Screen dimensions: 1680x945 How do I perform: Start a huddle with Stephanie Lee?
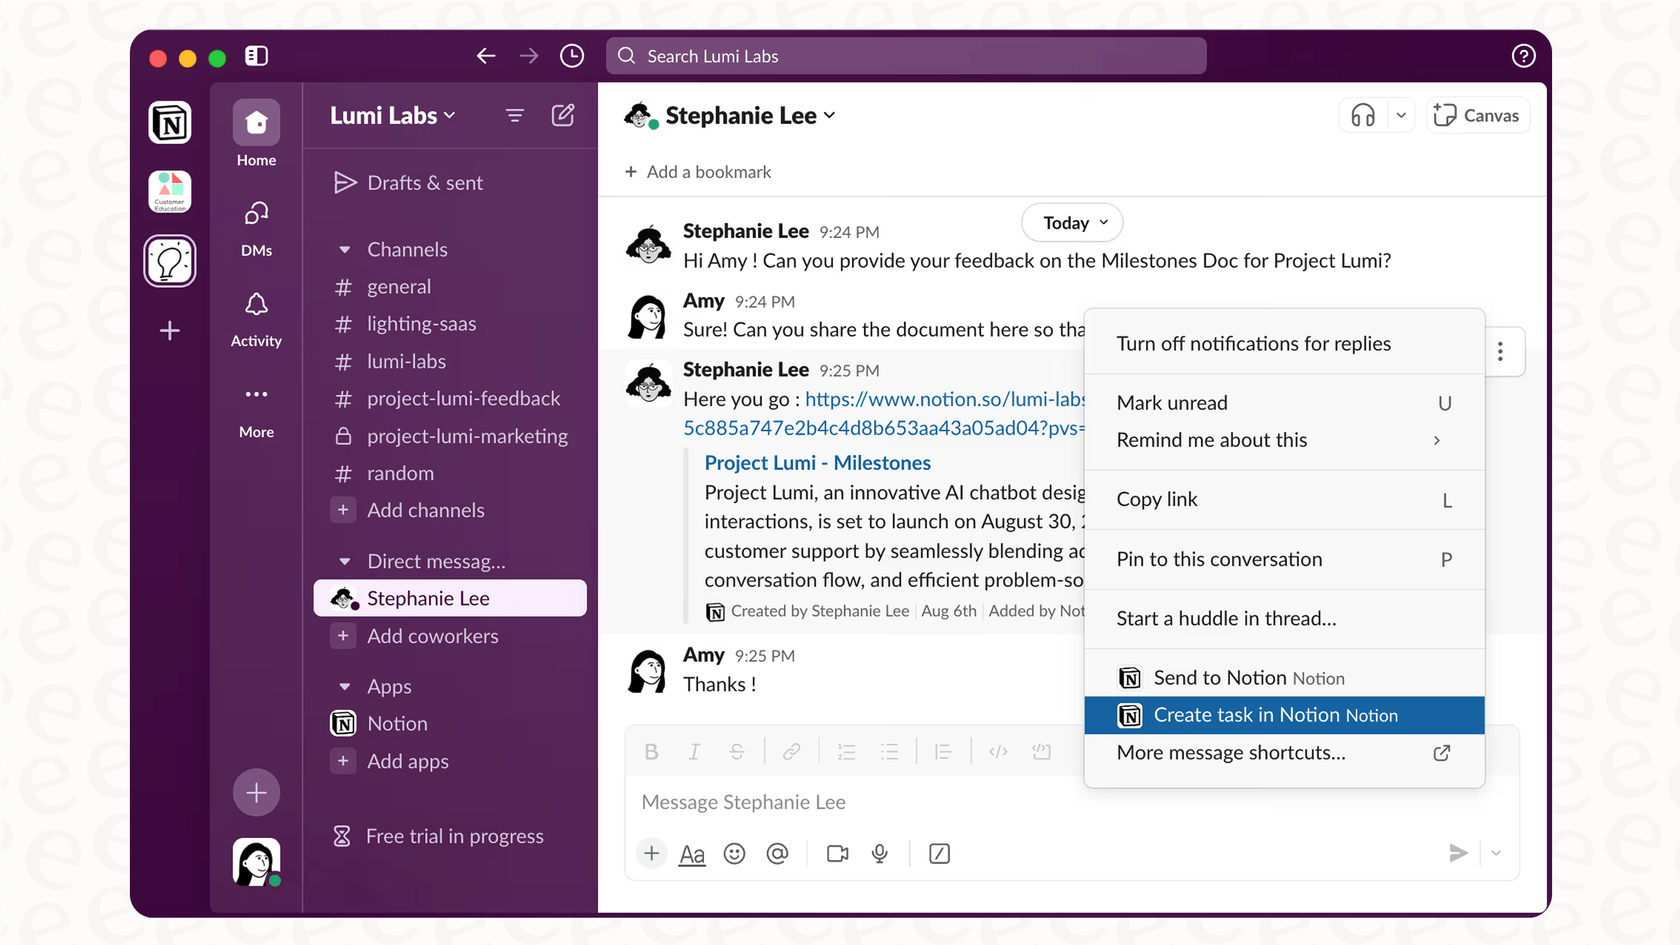pyautogui.click(x=1362, y=114)
